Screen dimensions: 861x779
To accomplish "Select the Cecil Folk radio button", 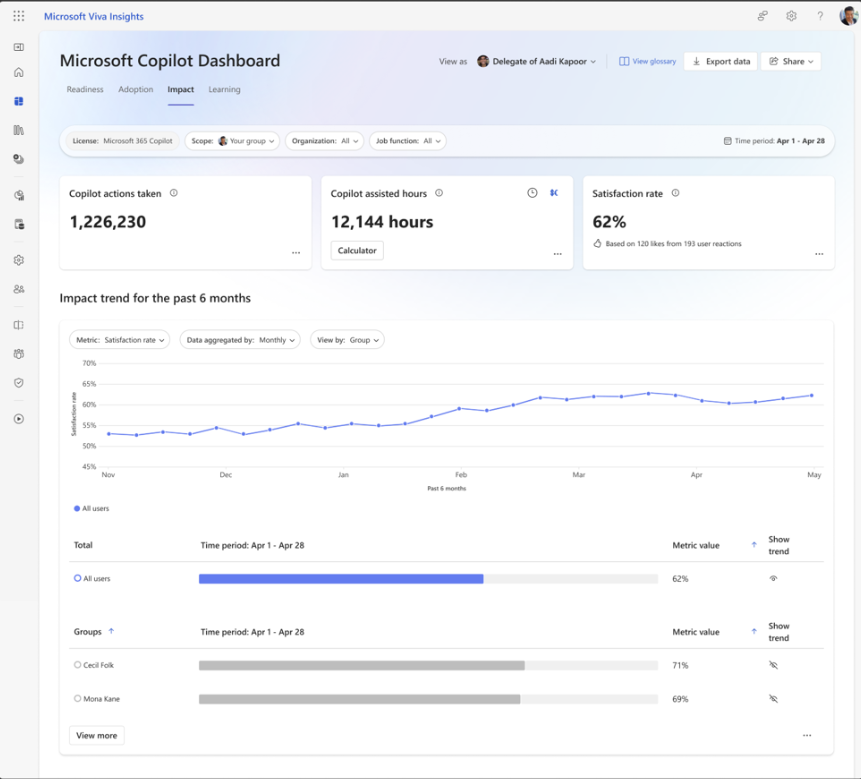I will click(78, 665).
